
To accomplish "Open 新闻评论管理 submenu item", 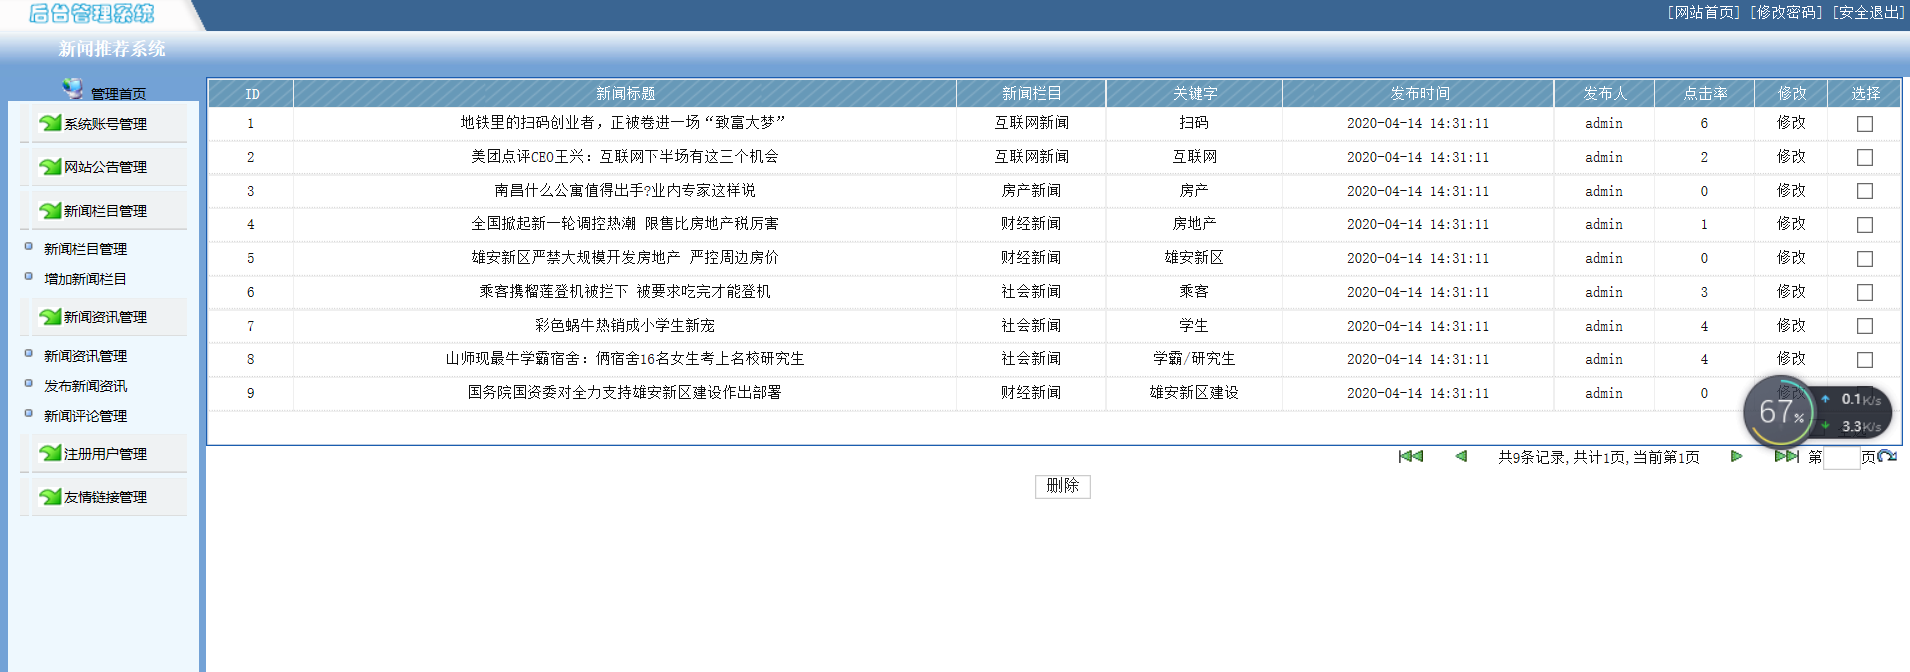I will [85, 416].
